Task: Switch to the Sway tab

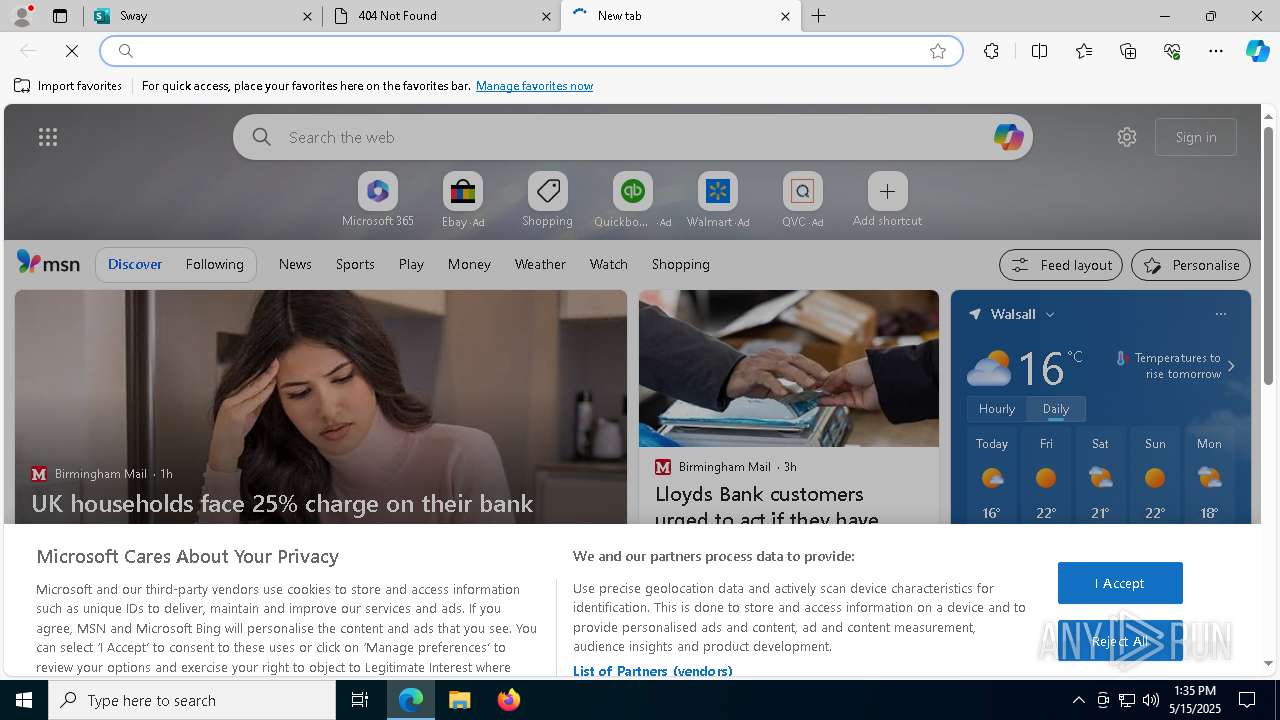Action: tap(203, 16)
